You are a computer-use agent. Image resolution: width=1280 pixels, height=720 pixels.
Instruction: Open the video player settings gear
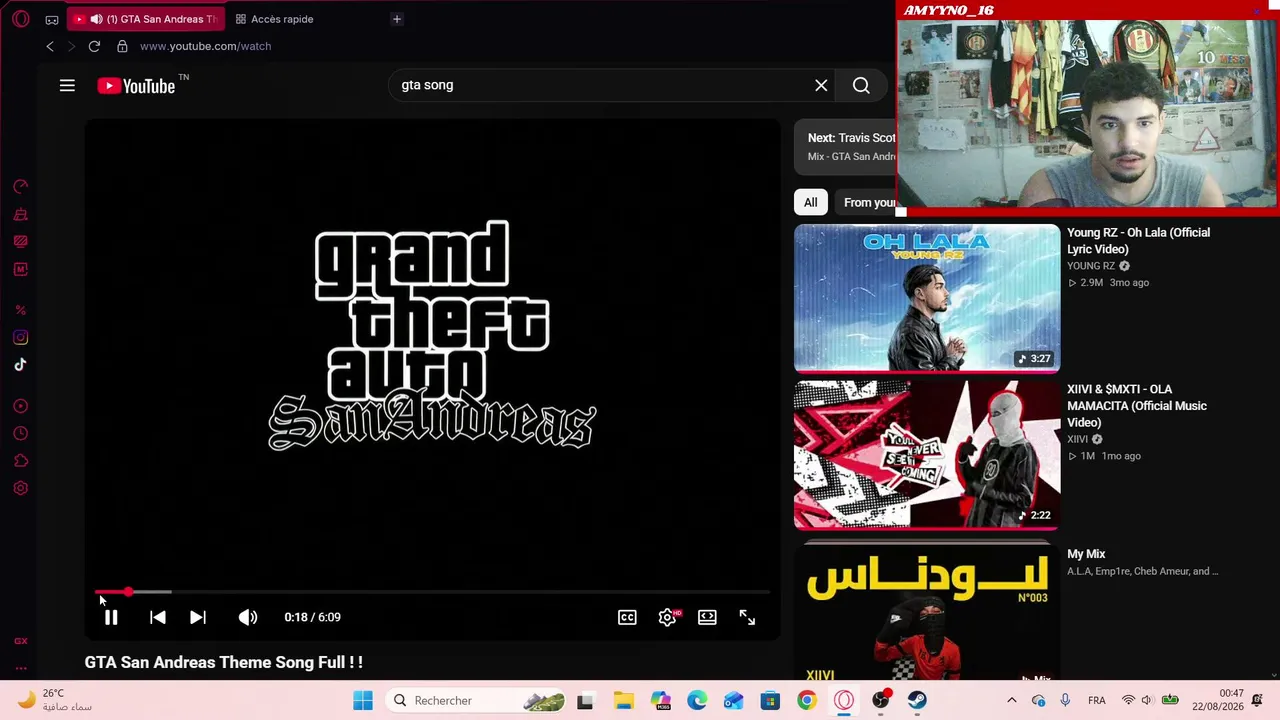[668, 618]
